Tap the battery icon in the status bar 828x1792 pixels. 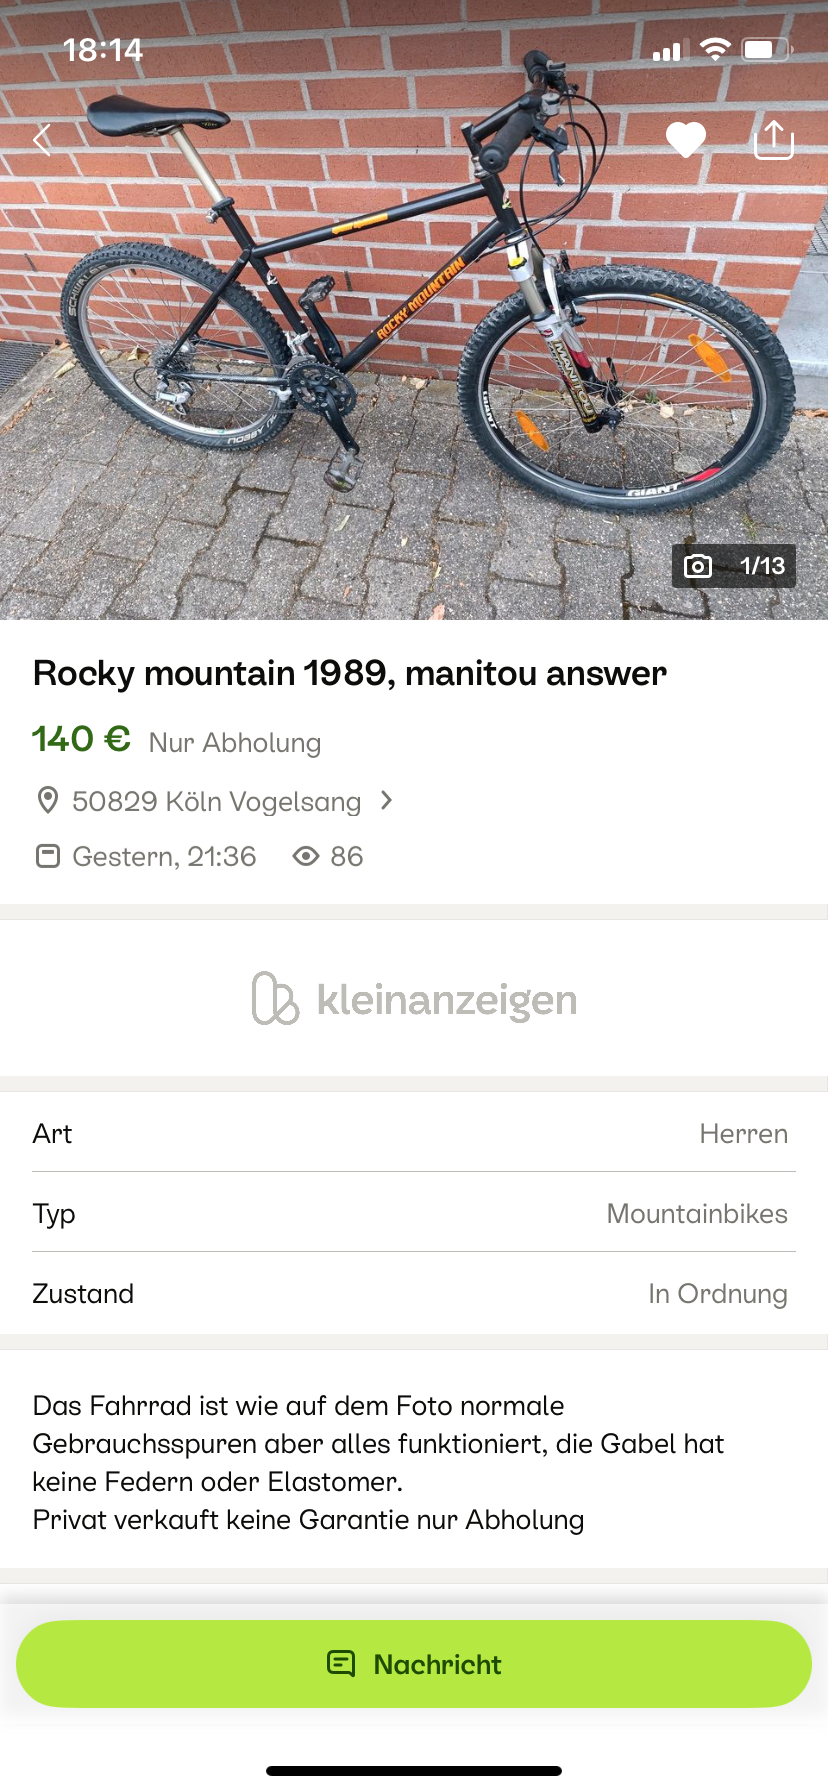click(767, 50)
